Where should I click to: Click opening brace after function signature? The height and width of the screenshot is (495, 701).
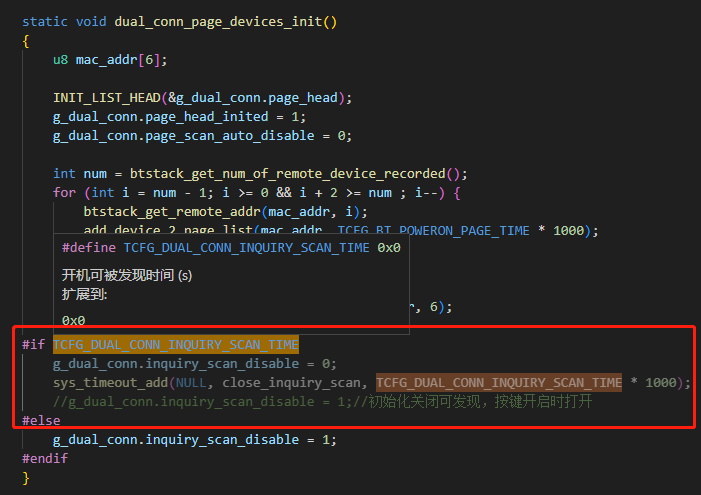point(26,41)
